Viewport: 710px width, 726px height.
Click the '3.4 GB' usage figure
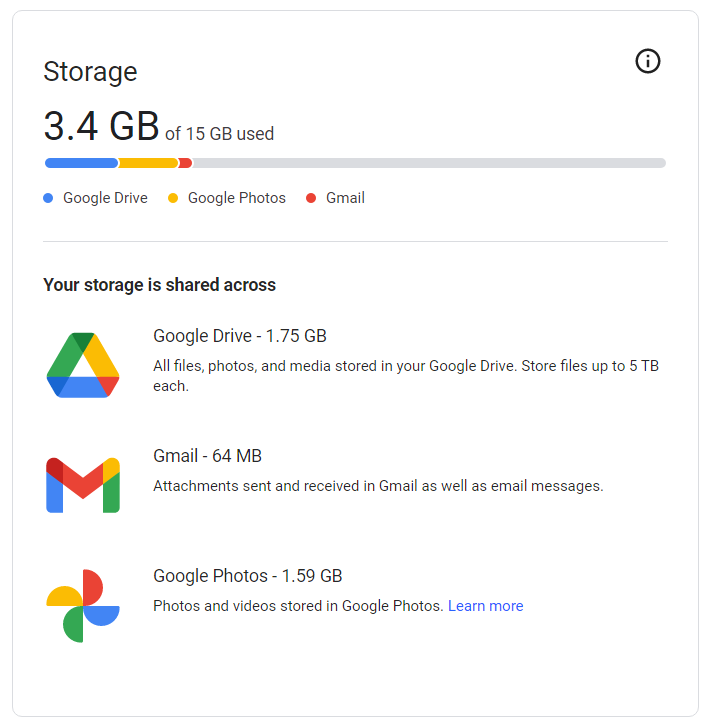coord(101,127)
